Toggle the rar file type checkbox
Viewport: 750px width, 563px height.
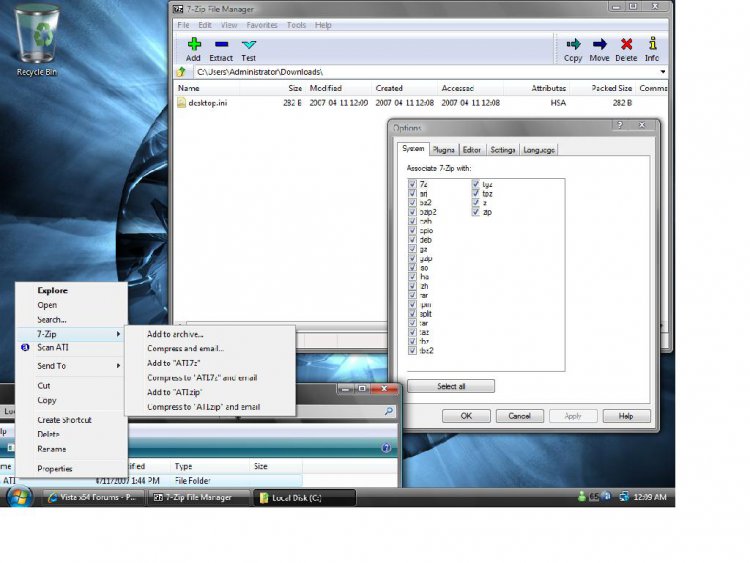coord(412,295)
